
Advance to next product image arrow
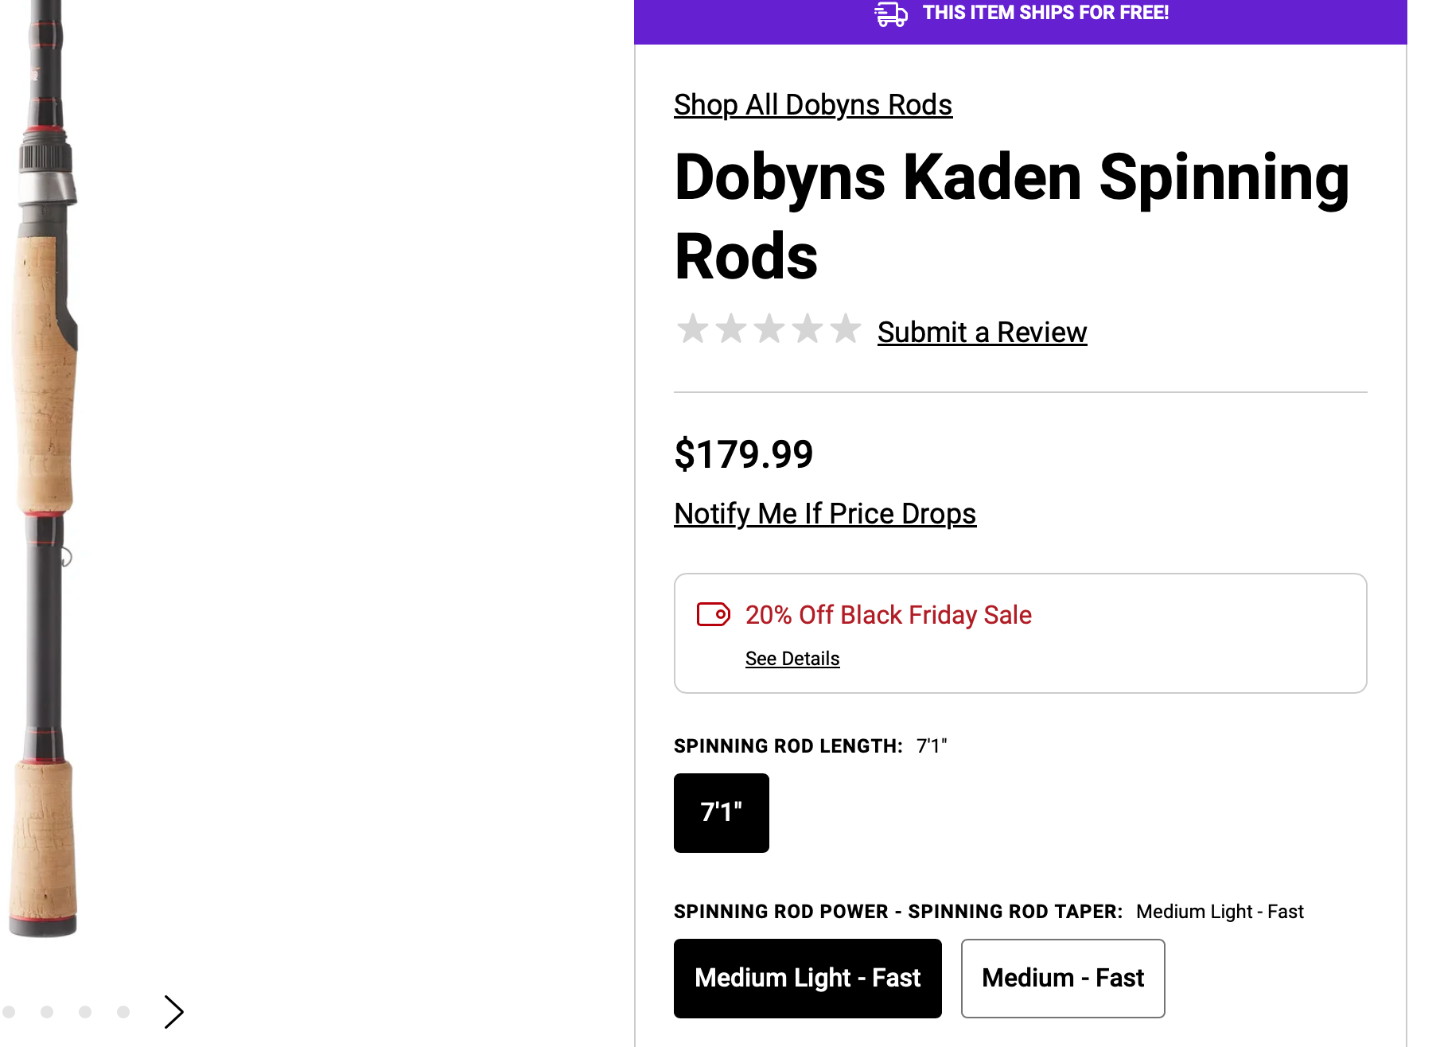174,1012
